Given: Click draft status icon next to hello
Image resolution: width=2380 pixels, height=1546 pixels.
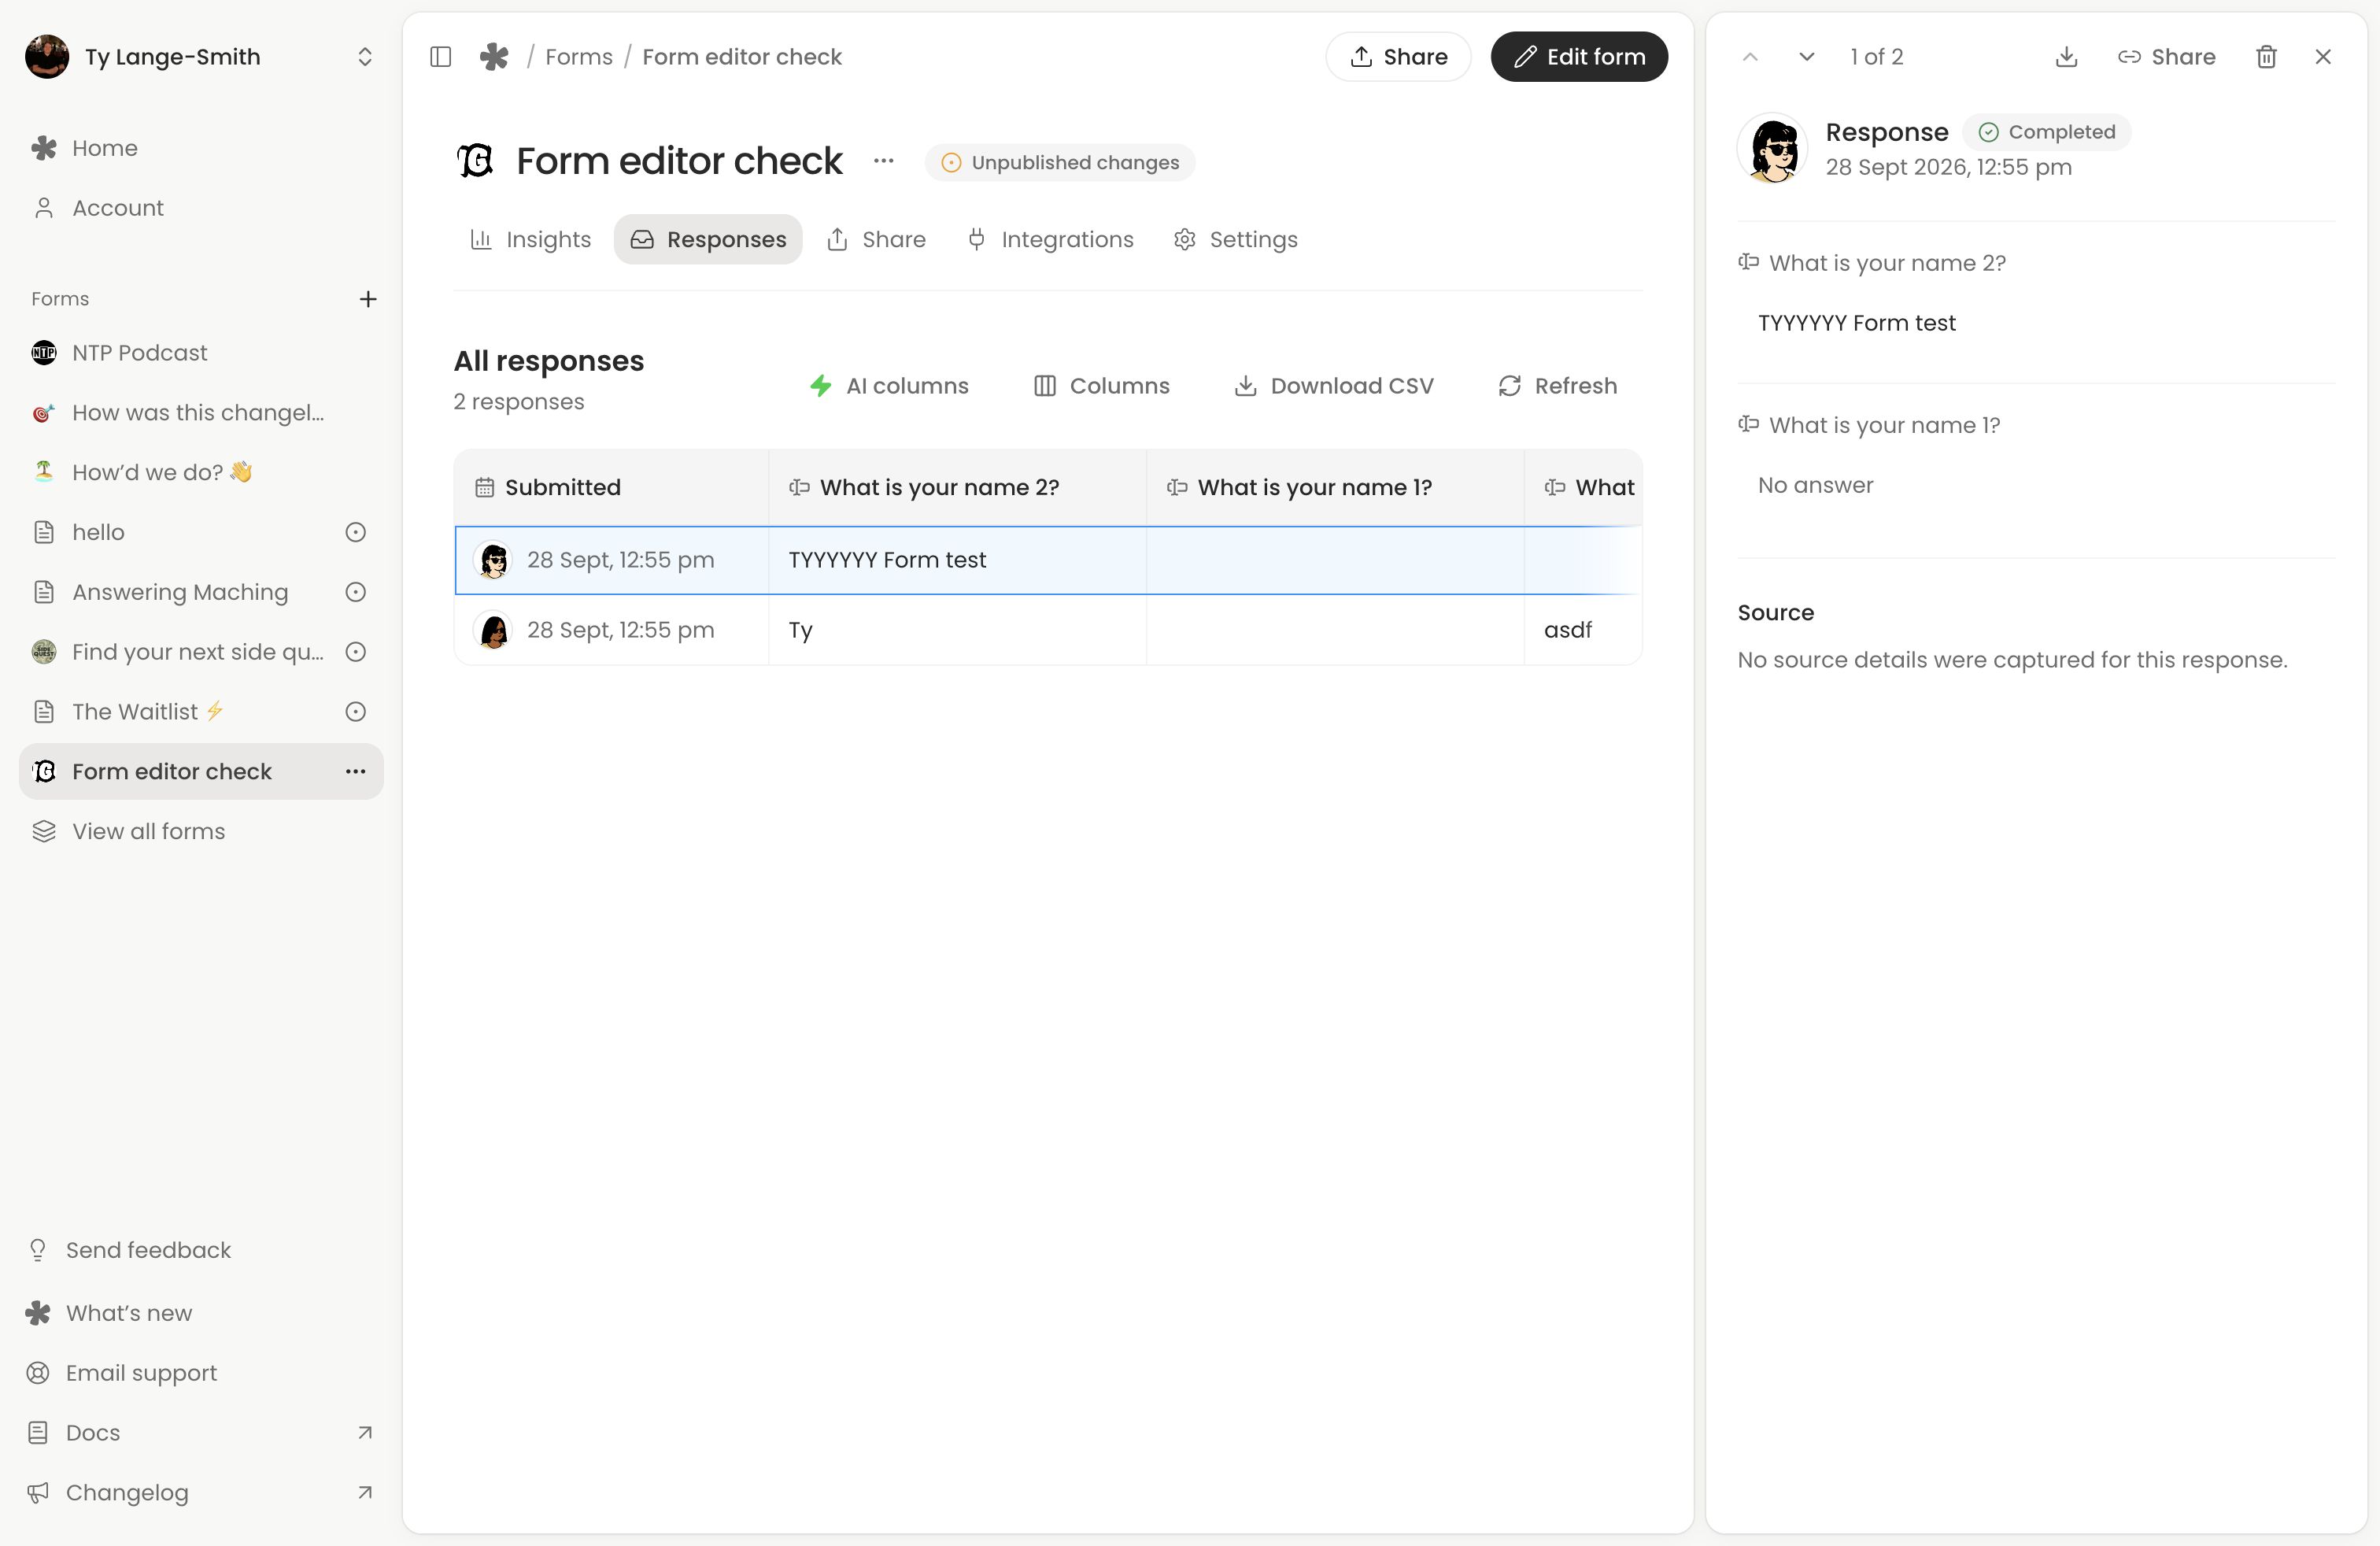Looking at the screenshot, I should [x=355, y=532].
